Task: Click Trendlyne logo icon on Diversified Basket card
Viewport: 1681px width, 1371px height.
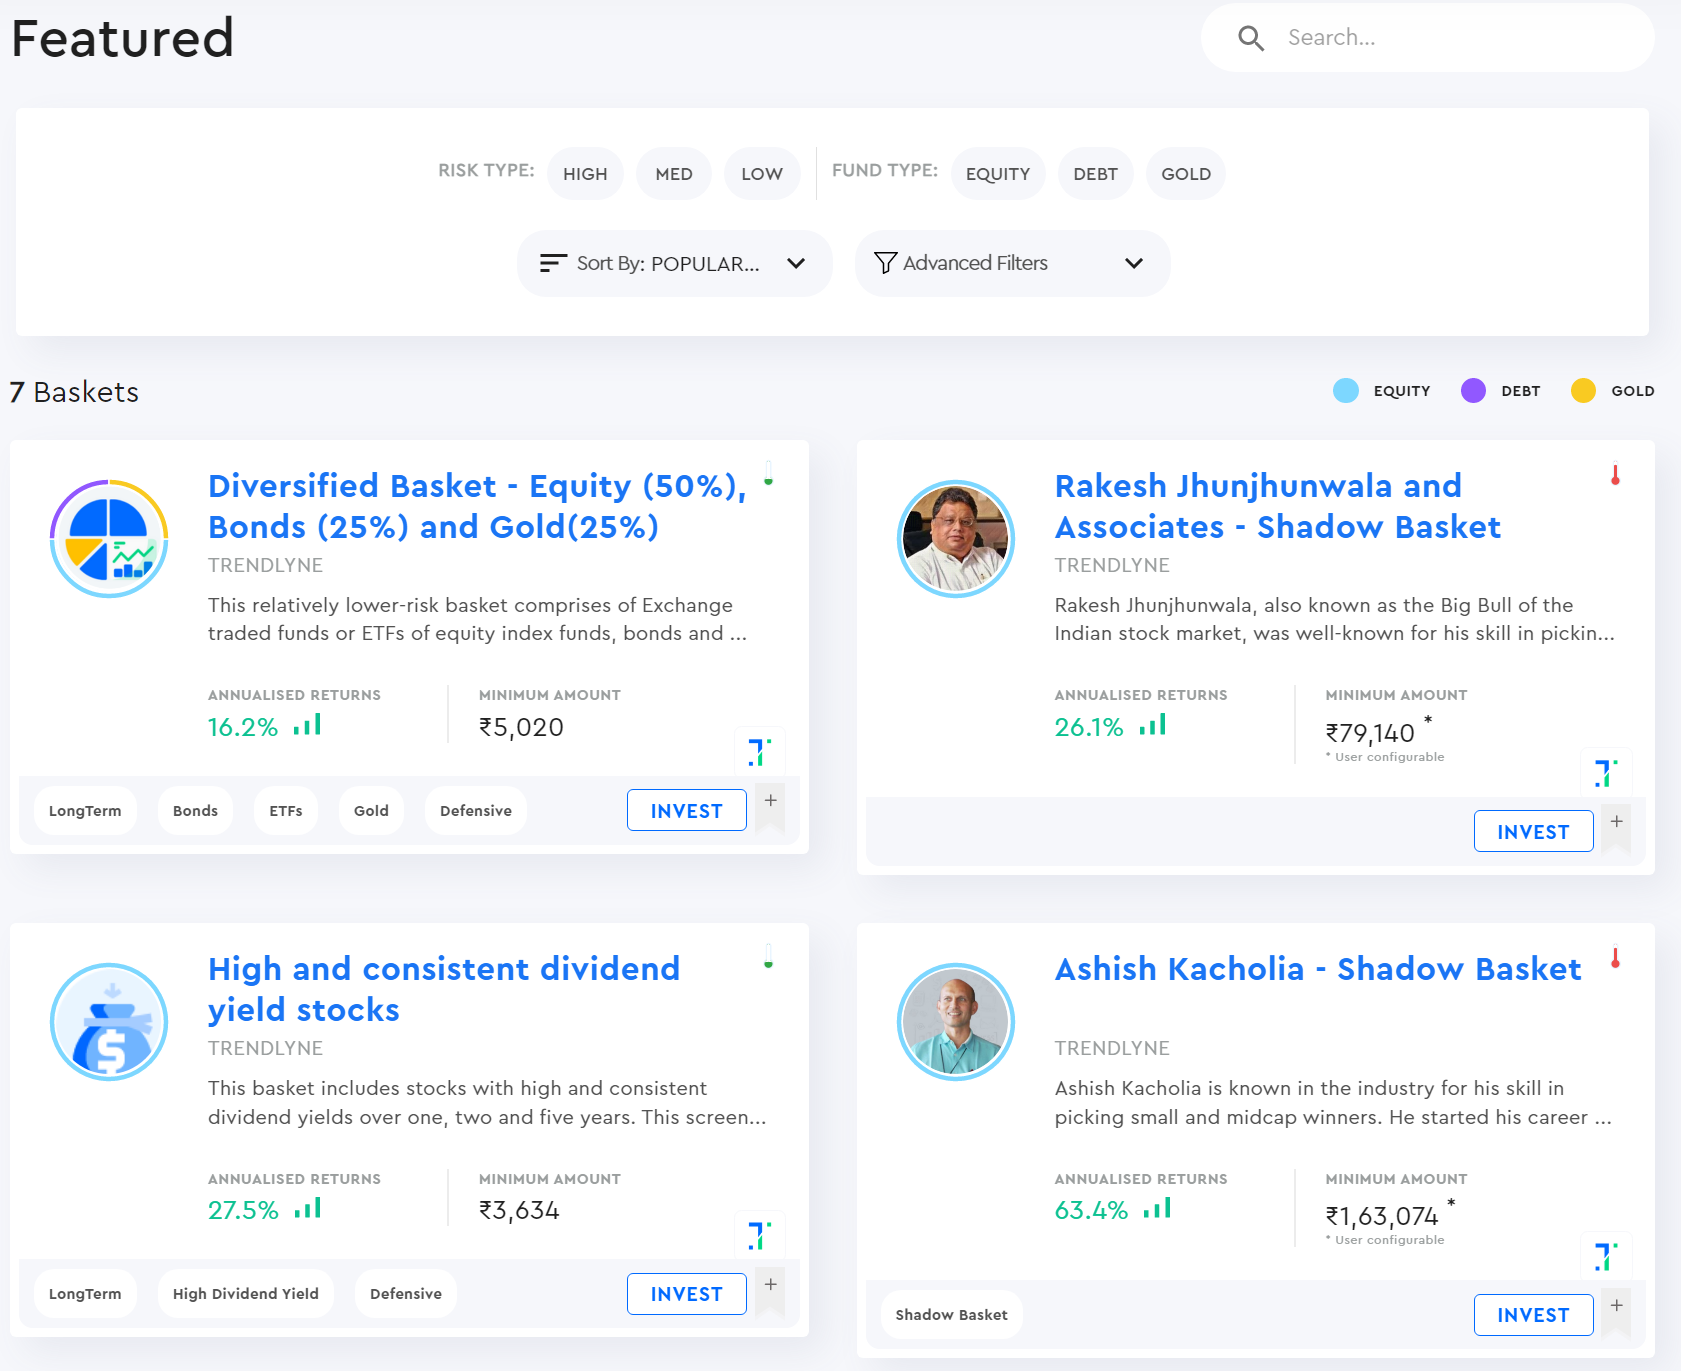Action: (x=760, y=752)
